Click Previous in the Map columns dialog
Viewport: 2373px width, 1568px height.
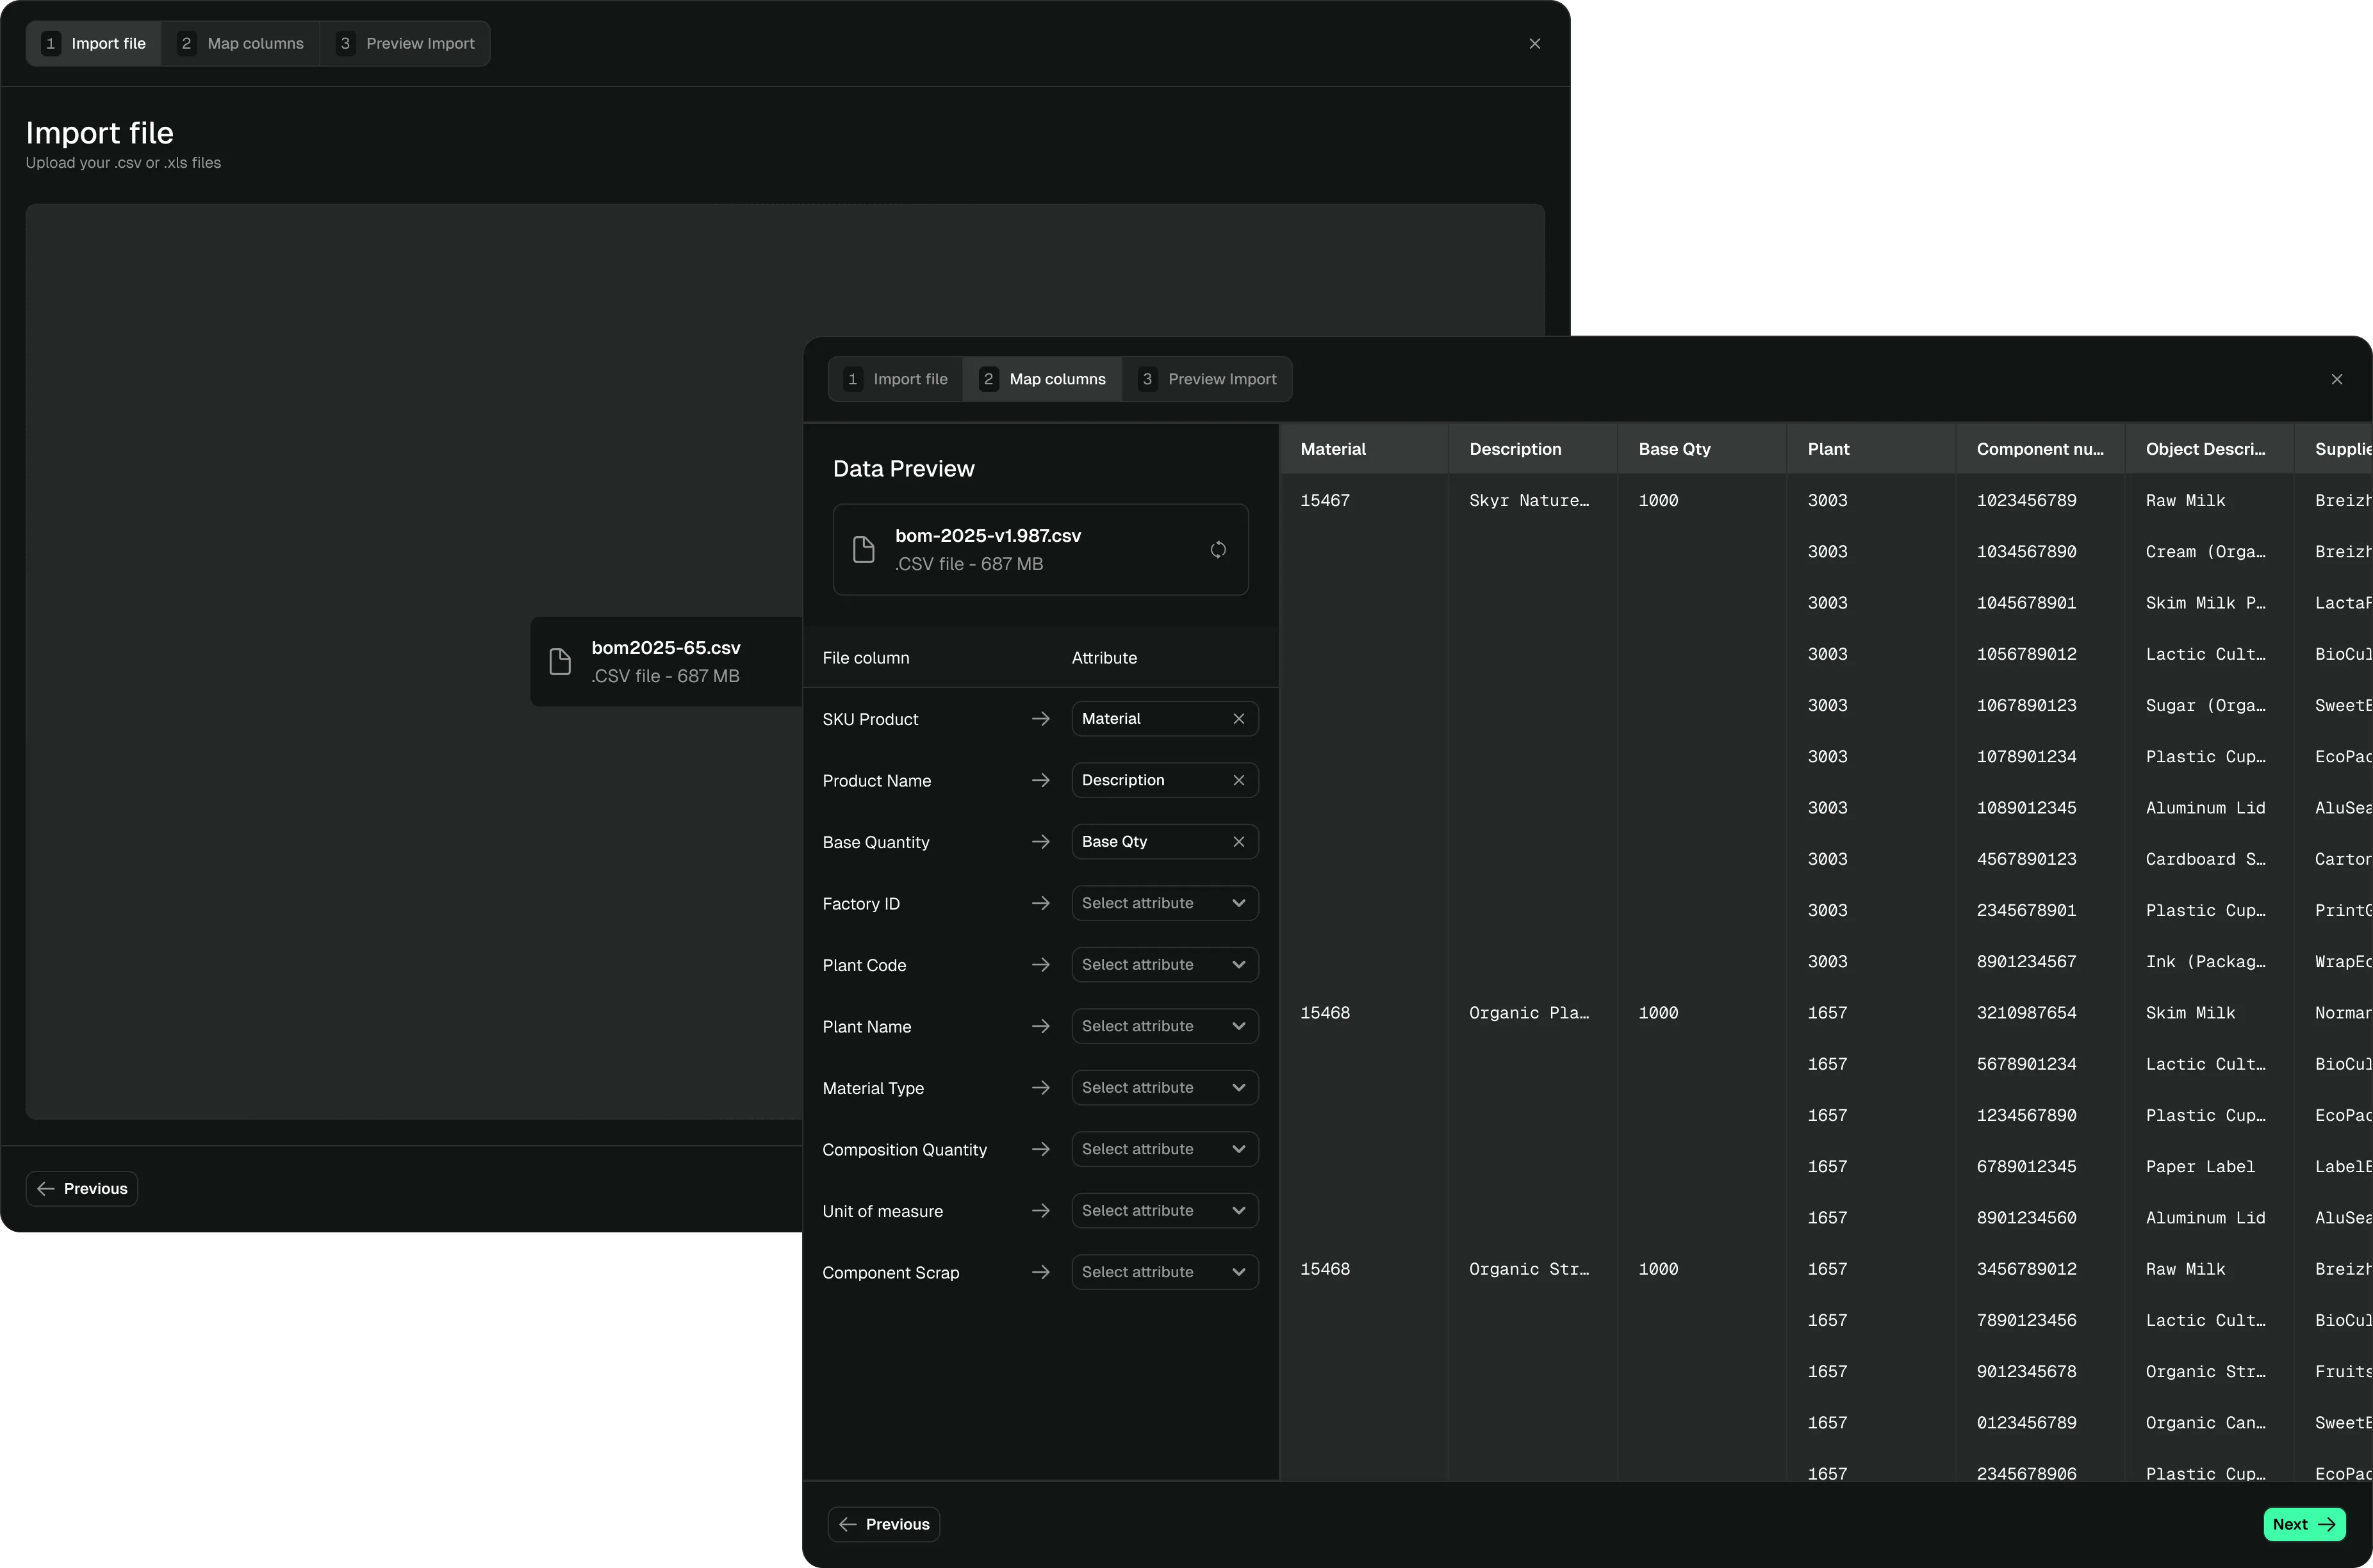click(x=884, y=1524)
